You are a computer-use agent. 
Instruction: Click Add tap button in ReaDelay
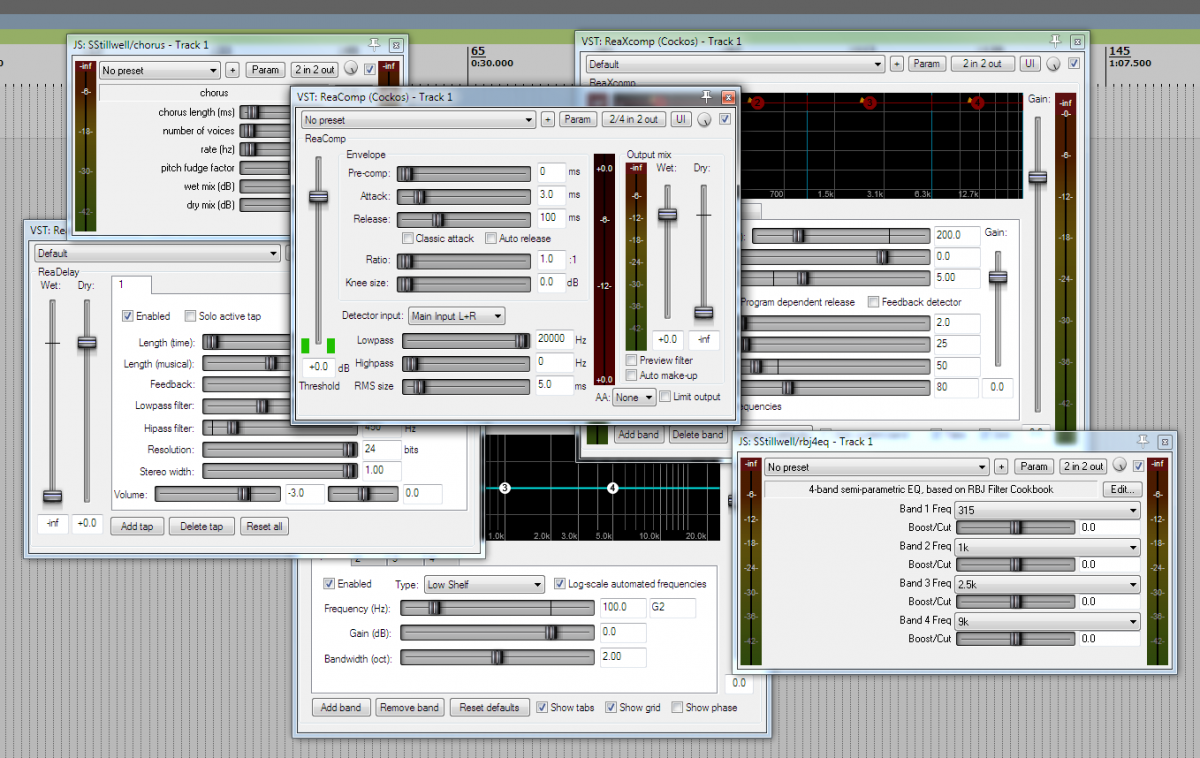tap(137, 527)
